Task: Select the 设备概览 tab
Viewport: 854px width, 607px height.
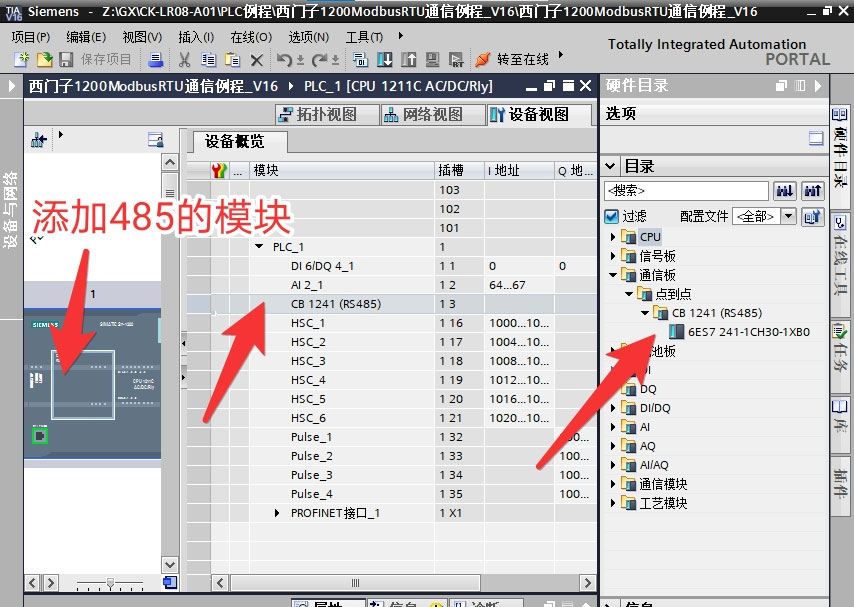Action: 240,142
